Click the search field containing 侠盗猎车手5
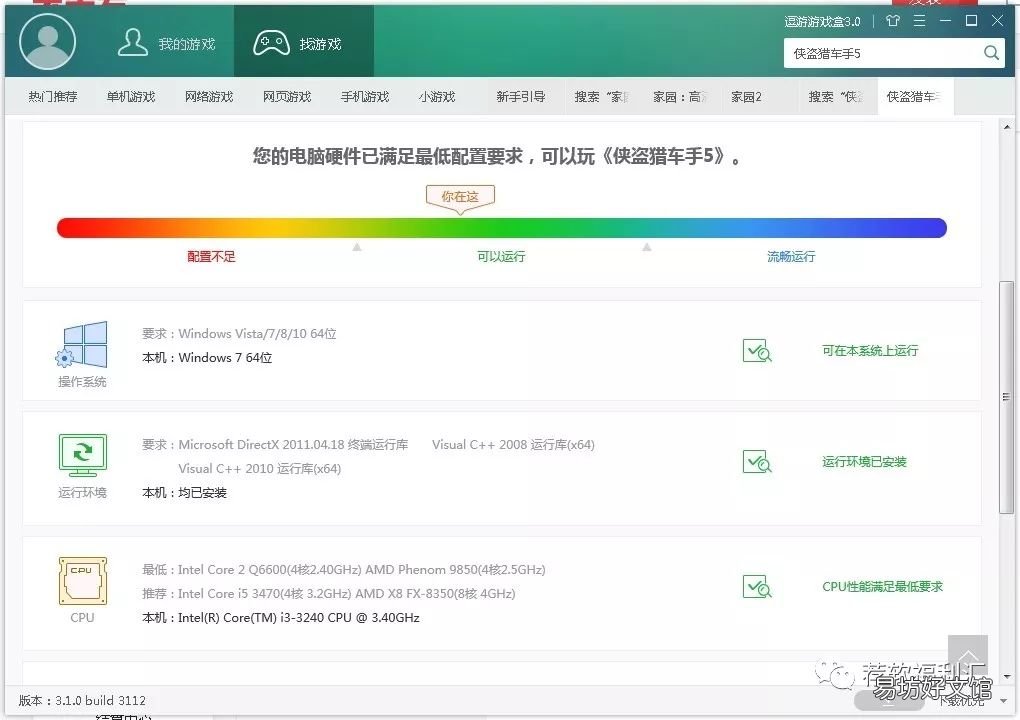The width and height of the screenshot is (1020, 720). click(880, 53)
